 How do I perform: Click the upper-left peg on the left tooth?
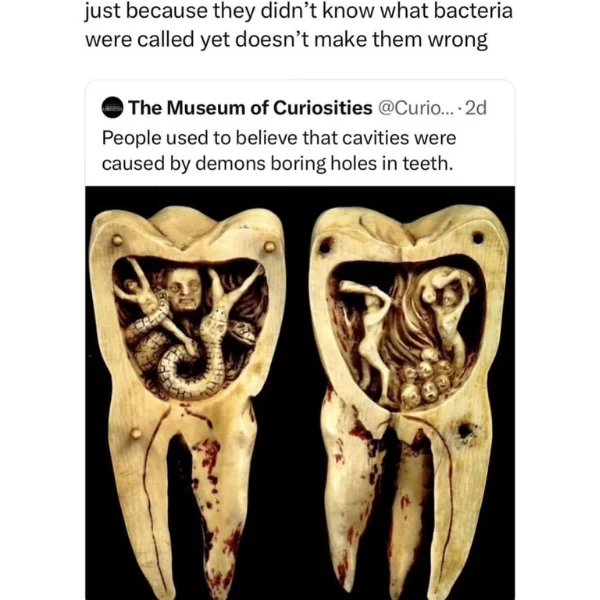click(117, 240)
